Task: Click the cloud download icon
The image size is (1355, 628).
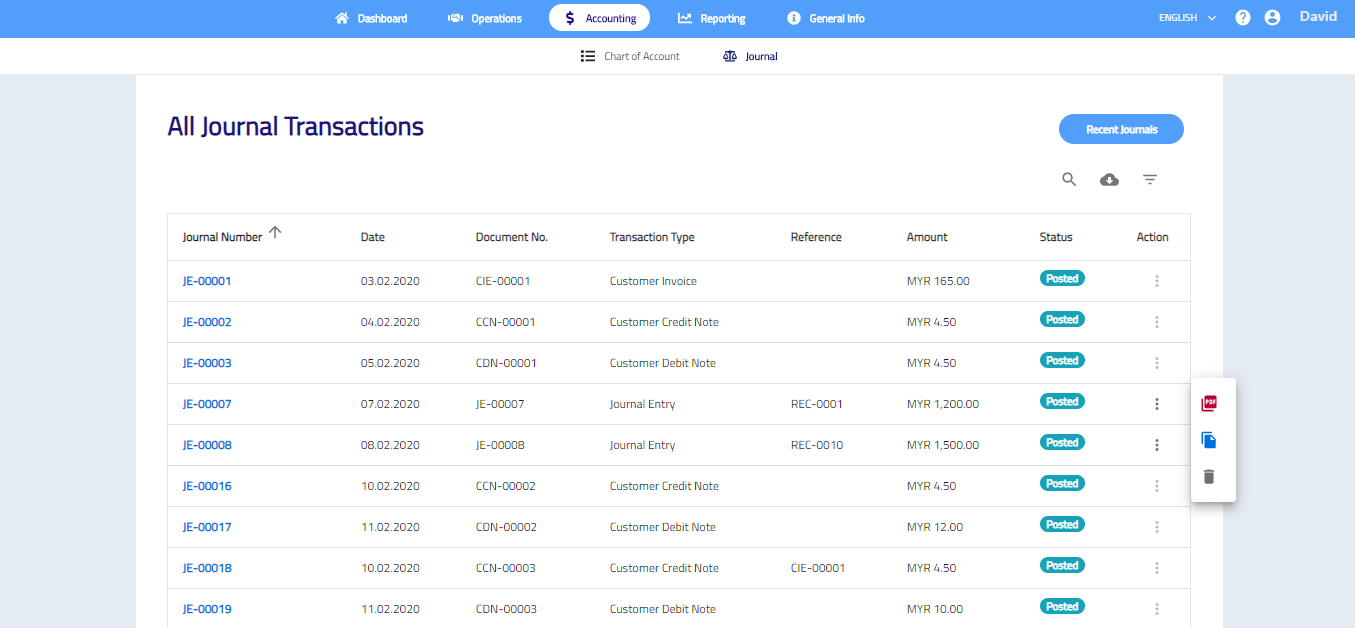Action: tap(1109, 180)
